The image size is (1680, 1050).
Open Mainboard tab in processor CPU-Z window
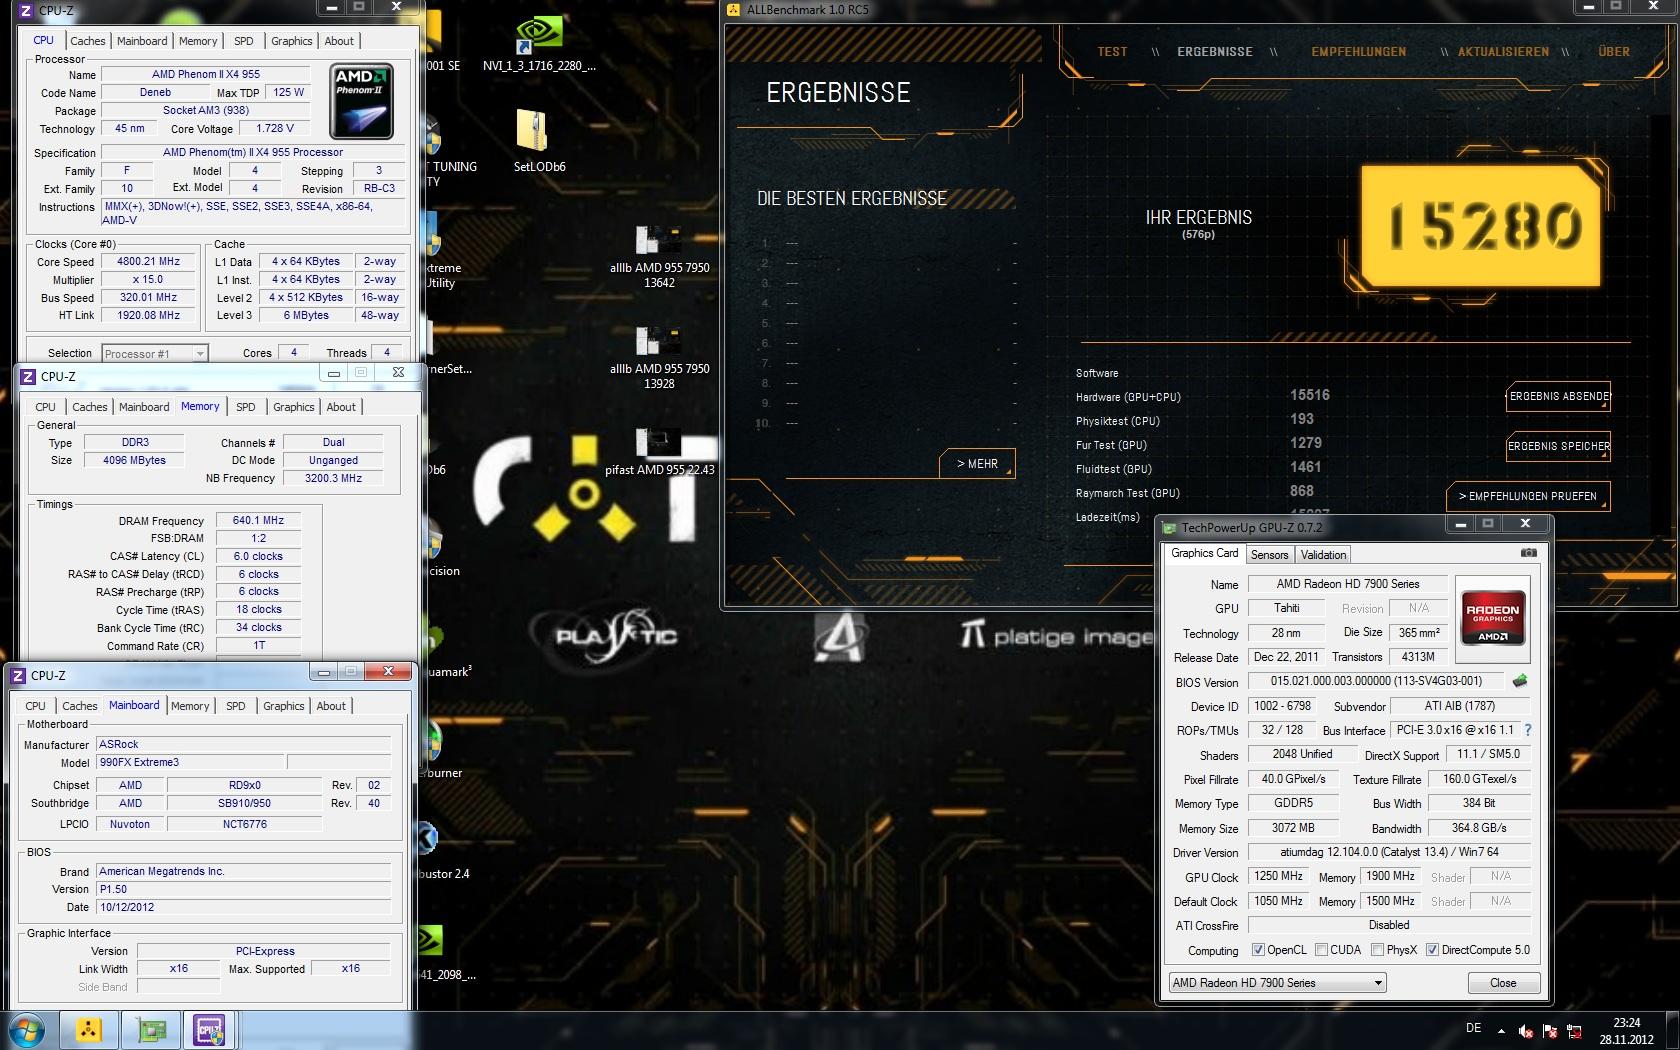[x=142, y=41]
